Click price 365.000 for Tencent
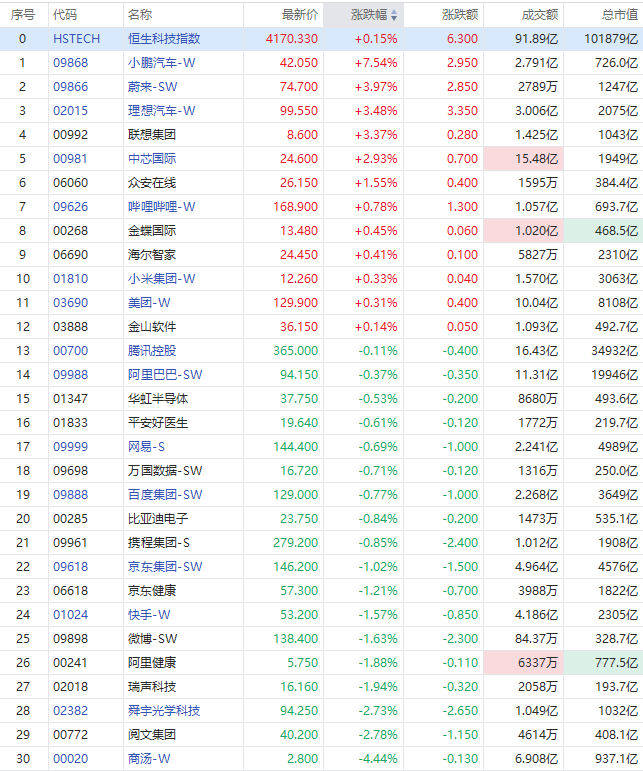Viewport: 643px width, 771px height. (x=295, y=351)
